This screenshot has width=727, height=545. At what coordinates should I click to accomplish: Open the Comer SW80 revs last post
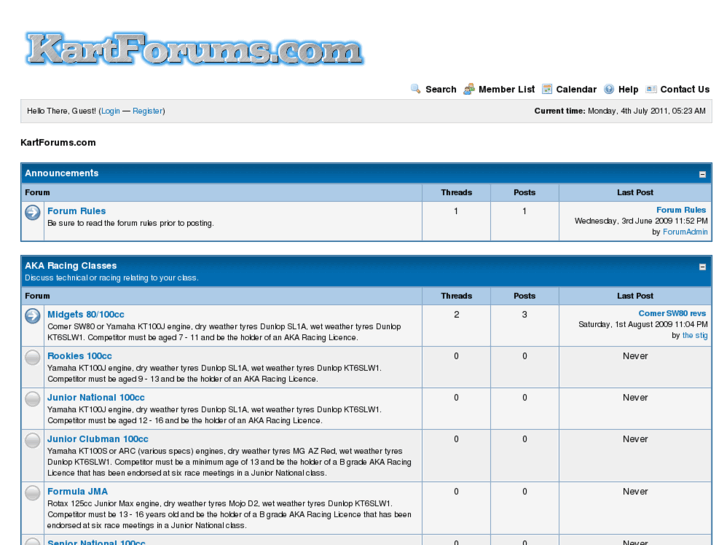point(672,313)
